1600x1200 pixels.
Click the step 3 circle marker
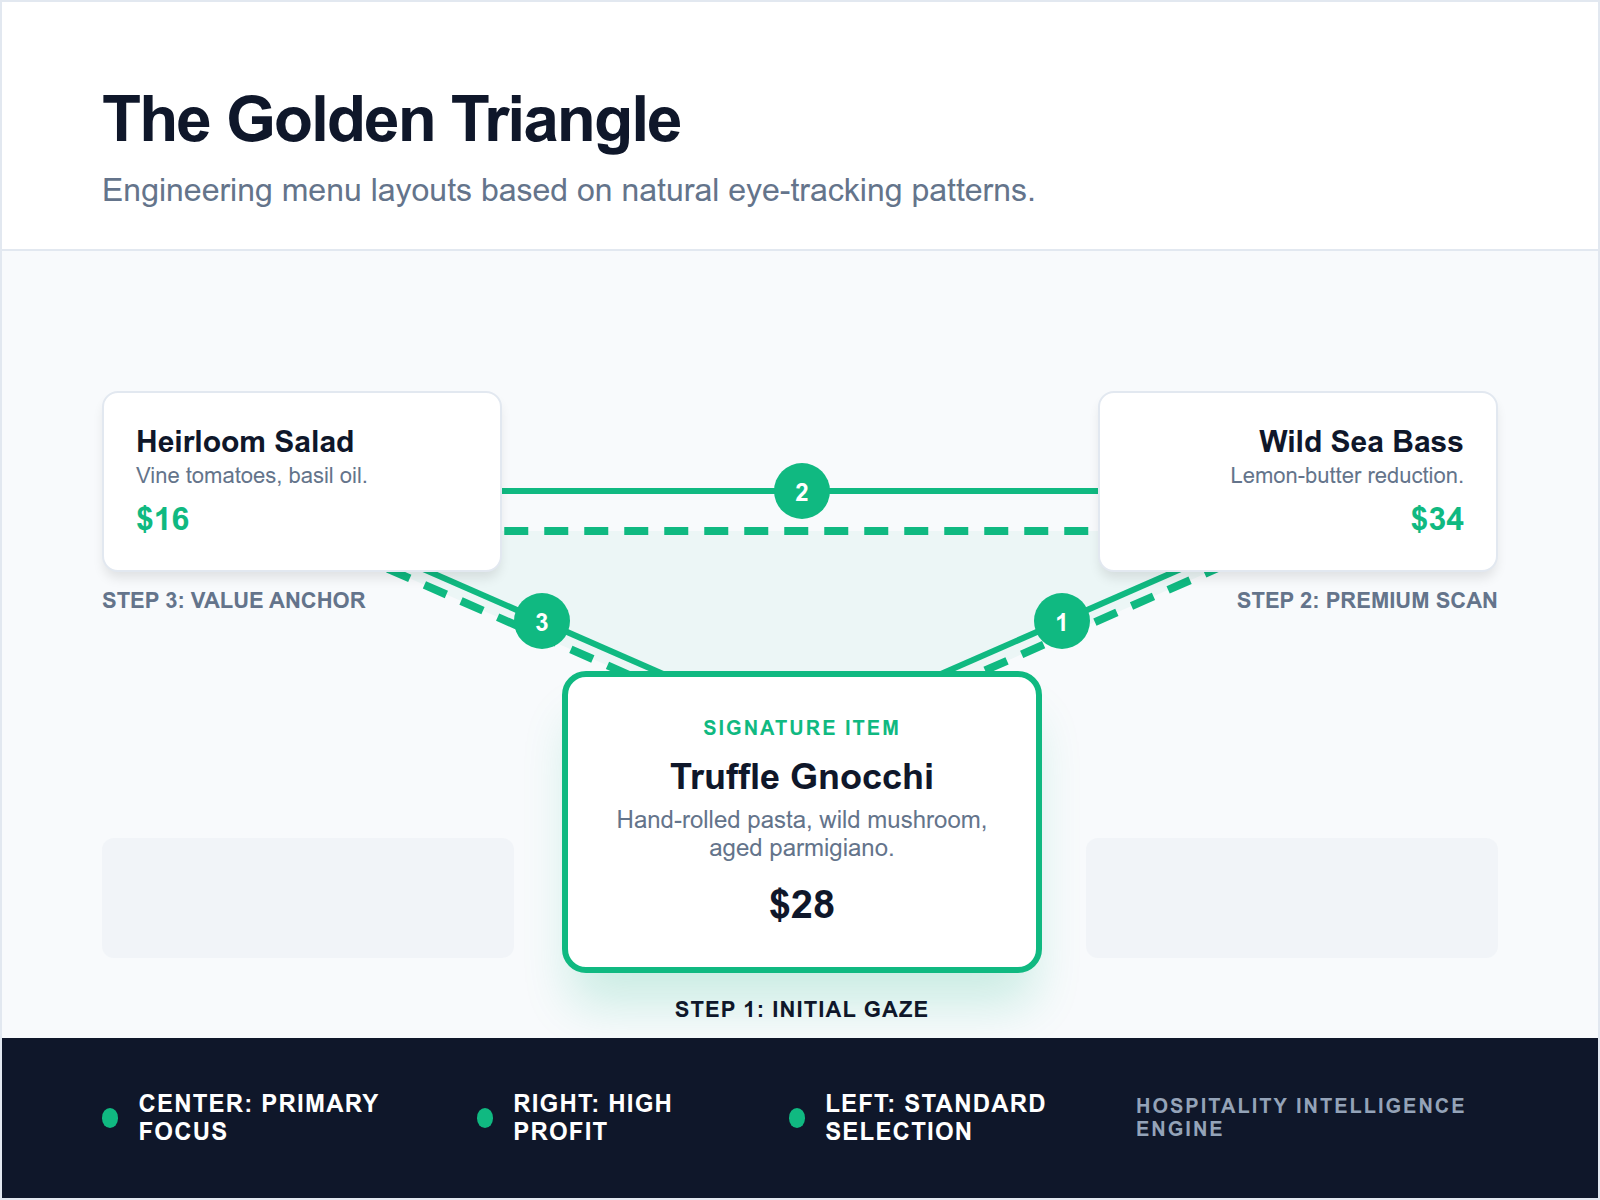coord(541,621)
